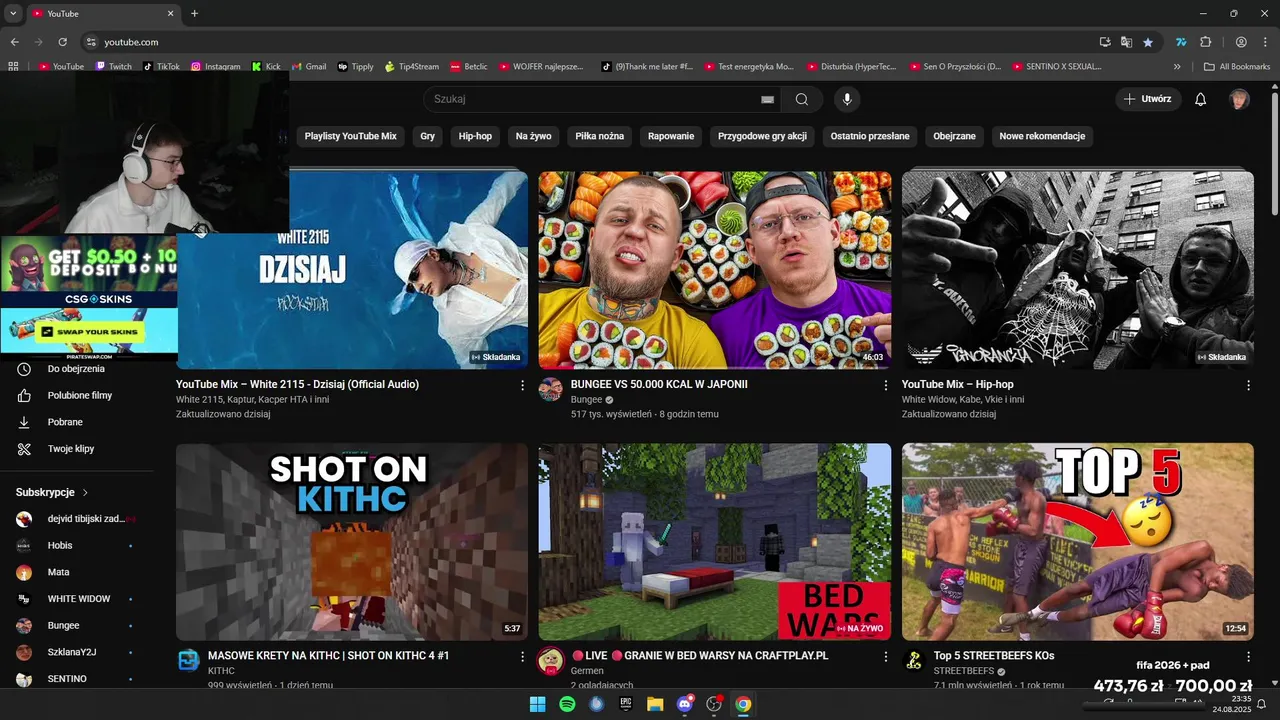Image resolution: width=1280 pixels, height=720 pixels.
Task: Click the search magnifier button
Action: pos(802,99)
